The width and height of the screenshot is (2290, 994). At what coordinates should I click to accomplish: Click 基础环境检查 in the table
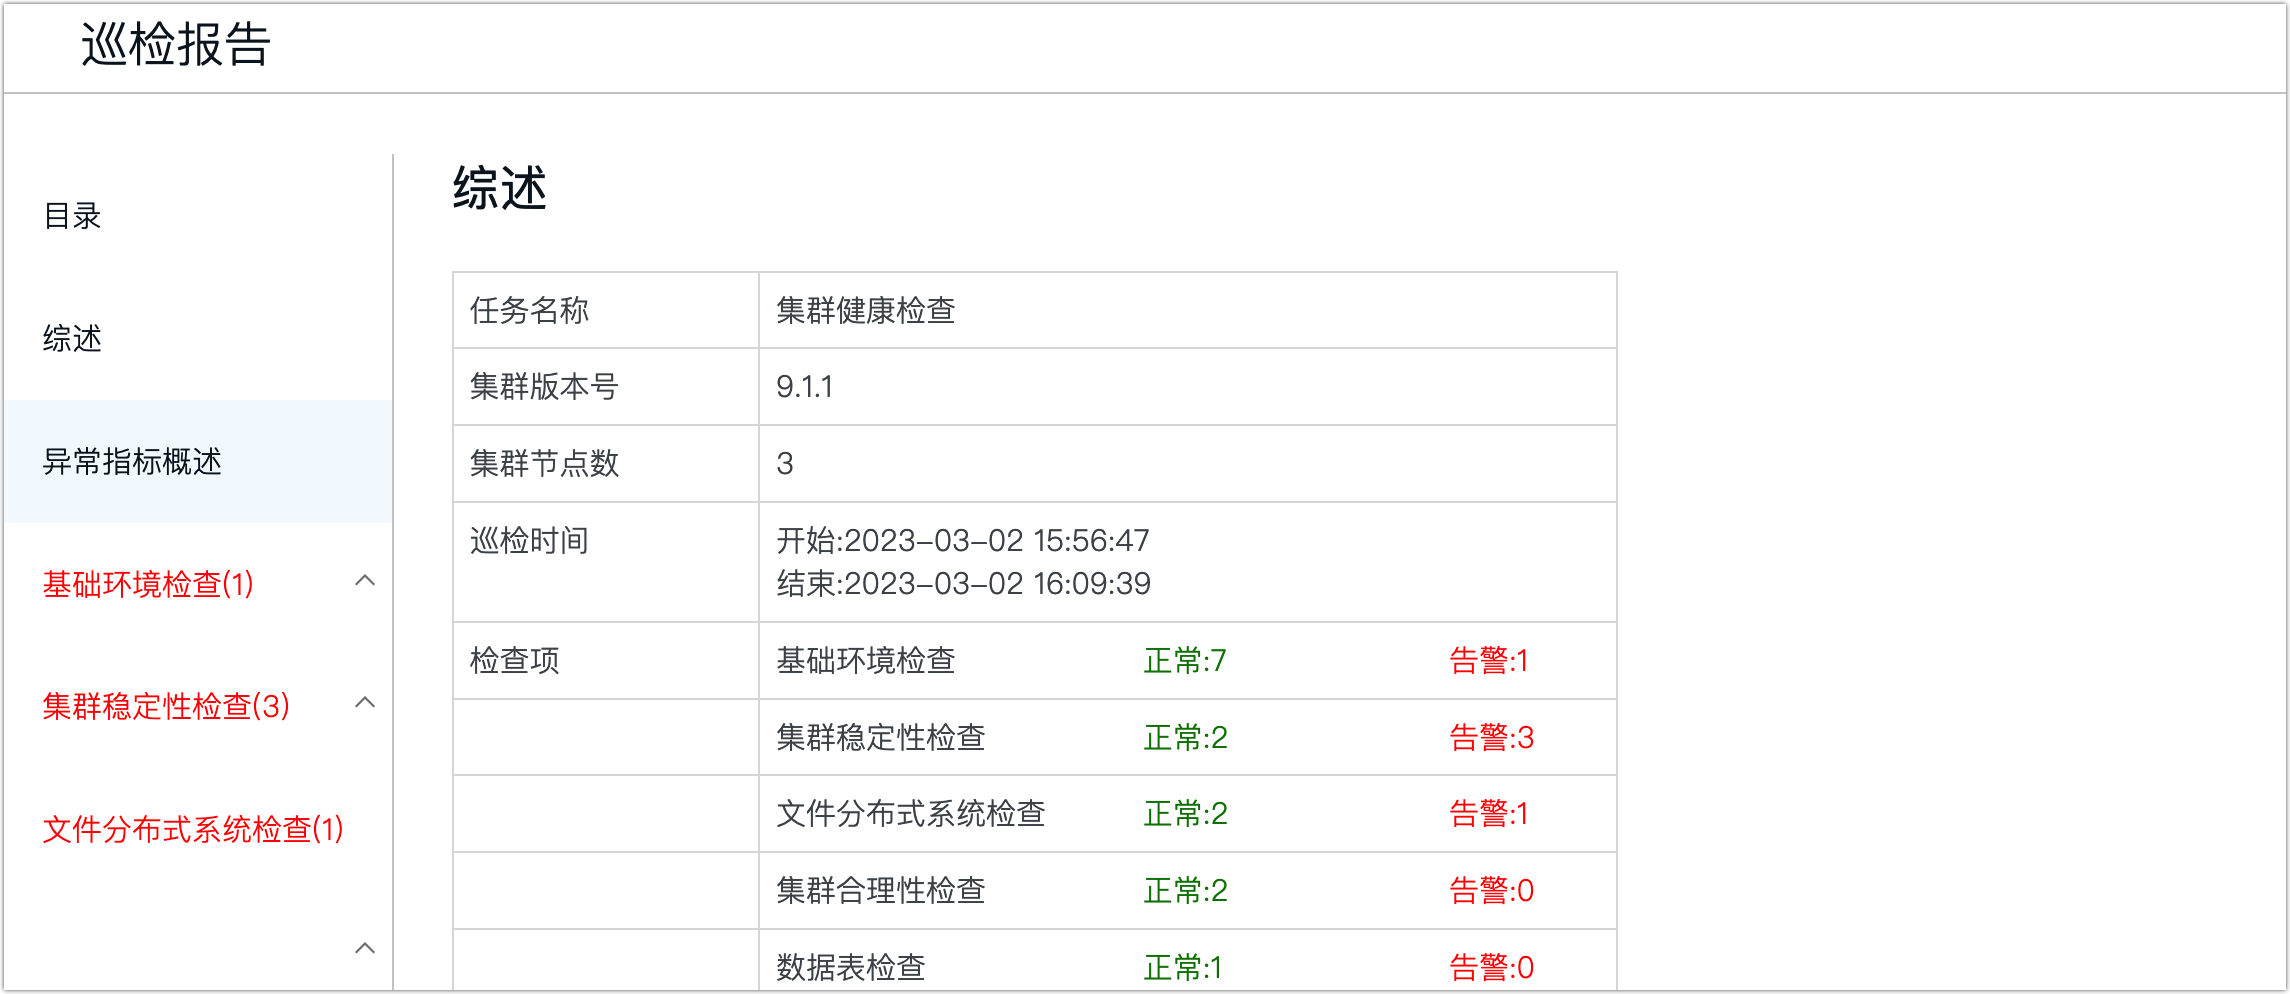pyautogui.click(x=866, y=661)
